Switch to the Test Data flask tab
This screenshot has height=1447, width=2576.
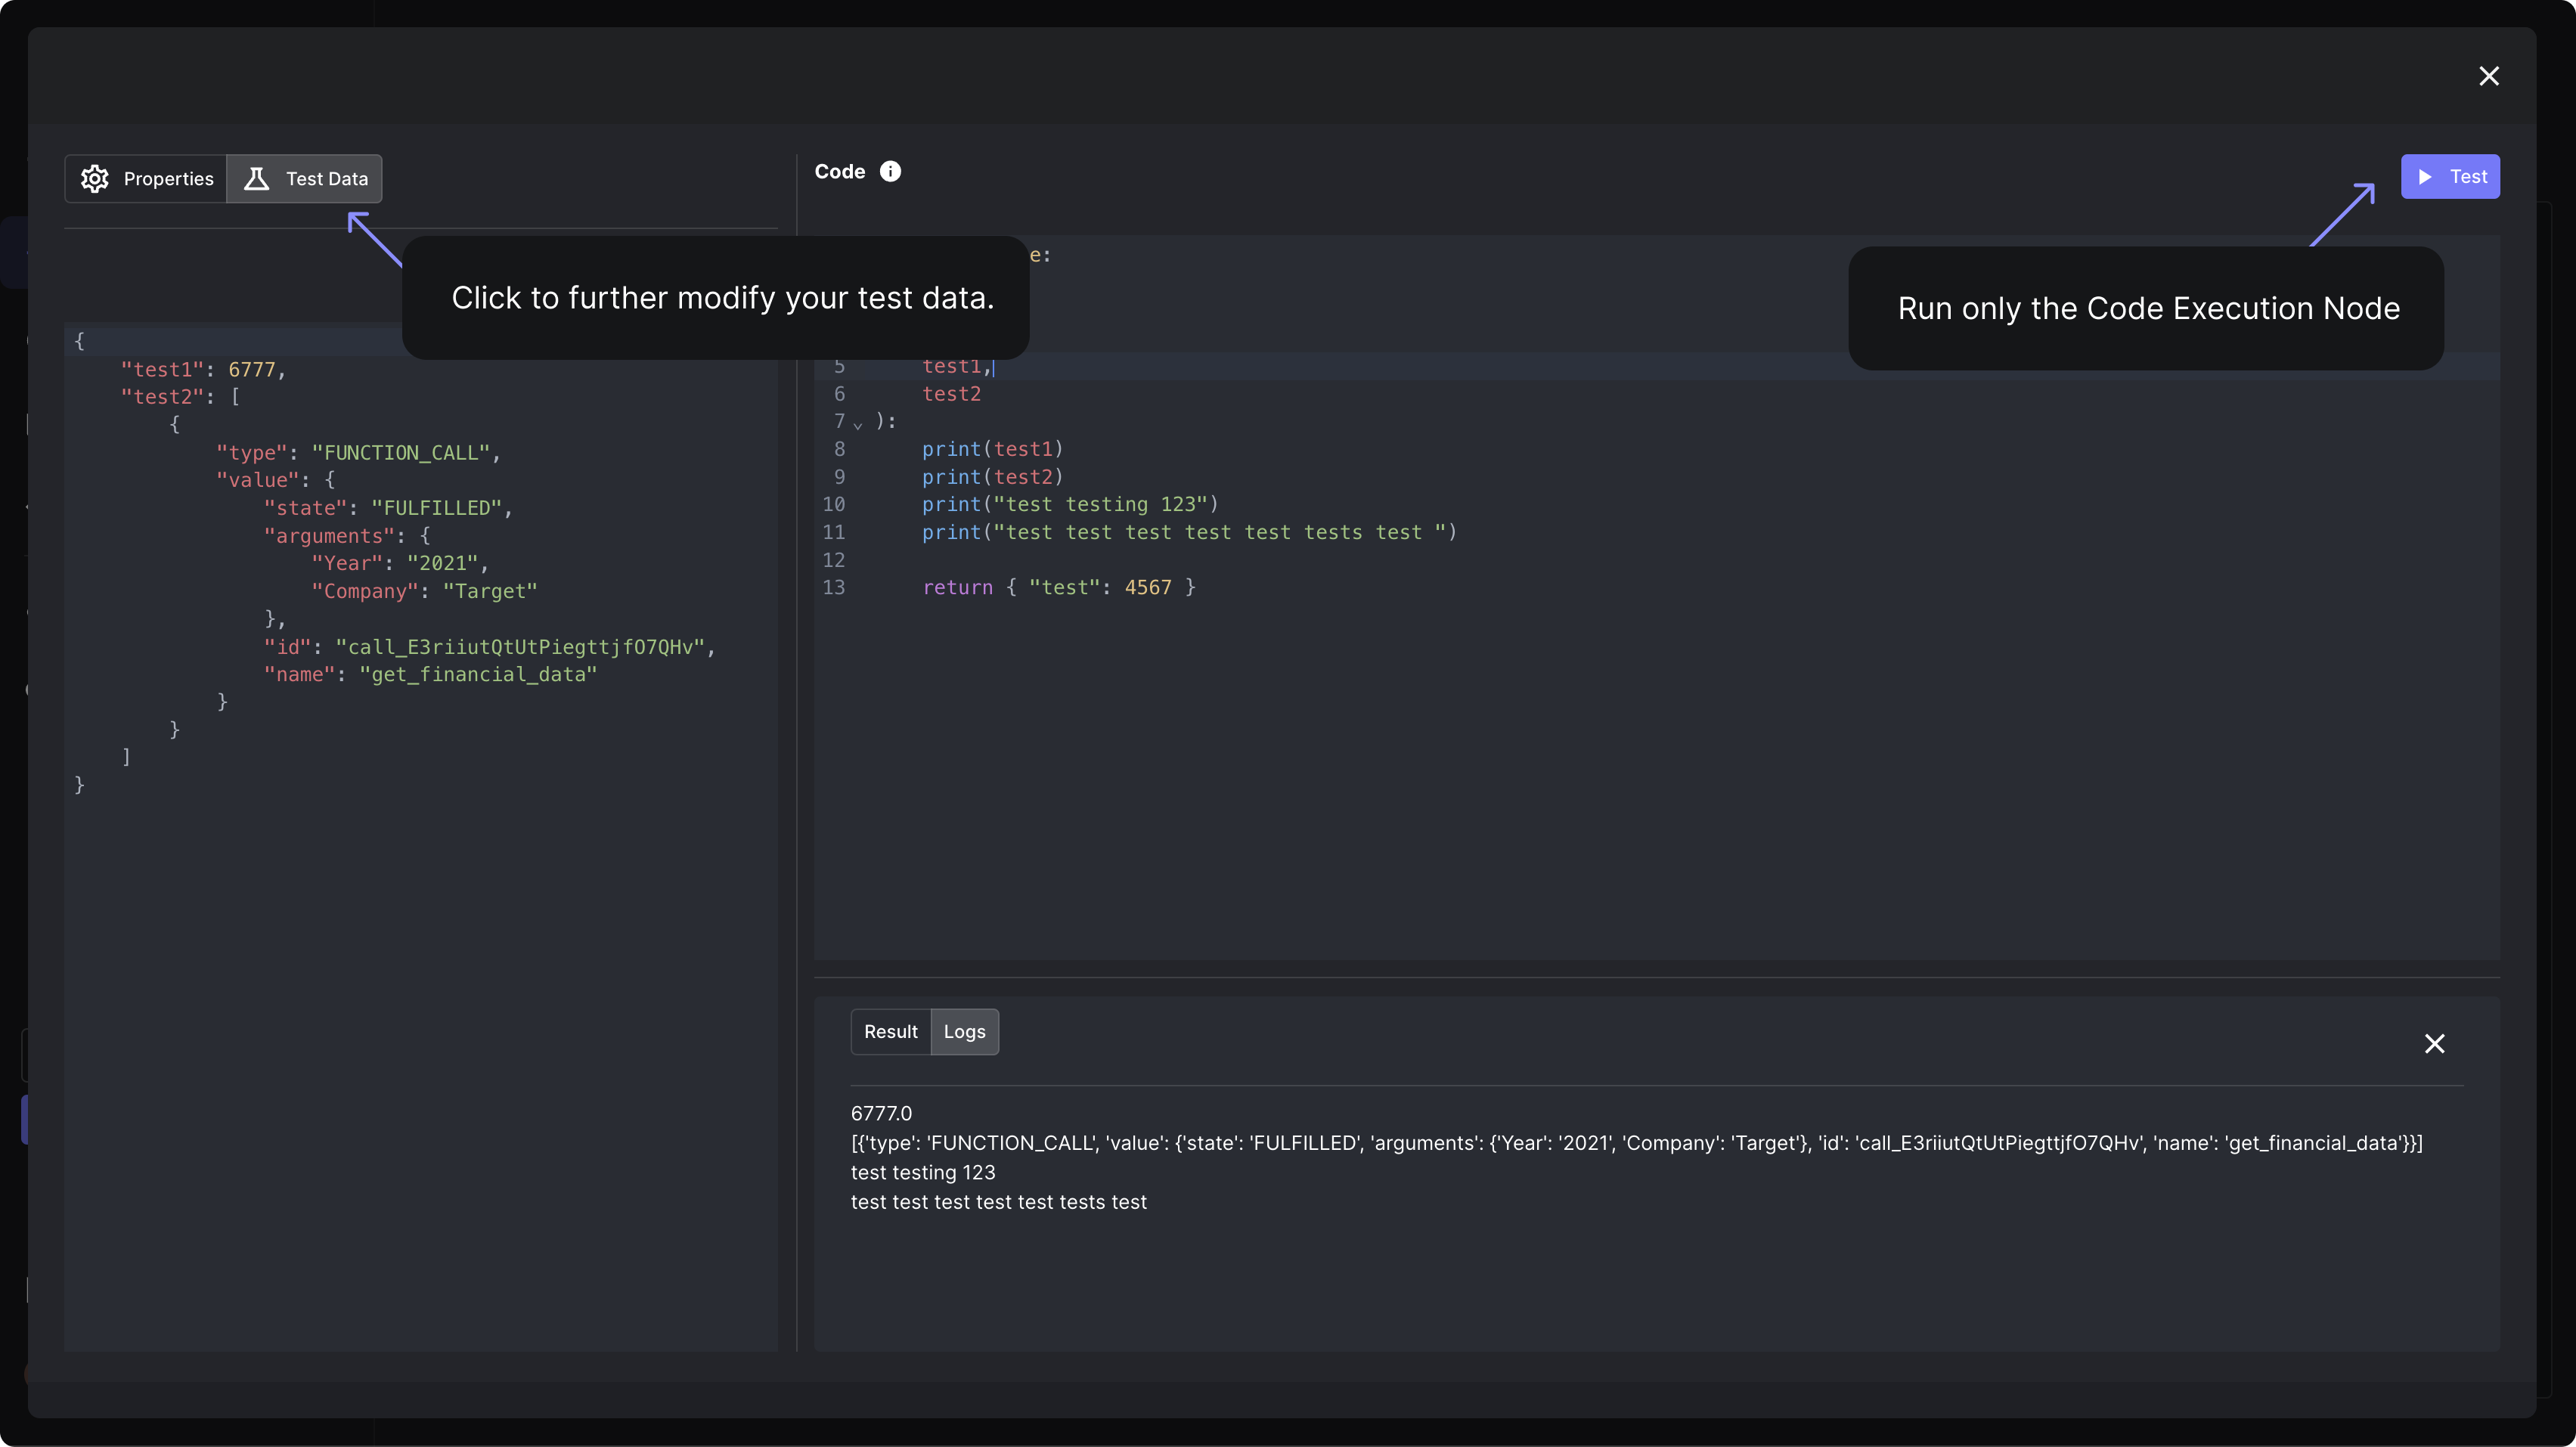click(305, 178)
